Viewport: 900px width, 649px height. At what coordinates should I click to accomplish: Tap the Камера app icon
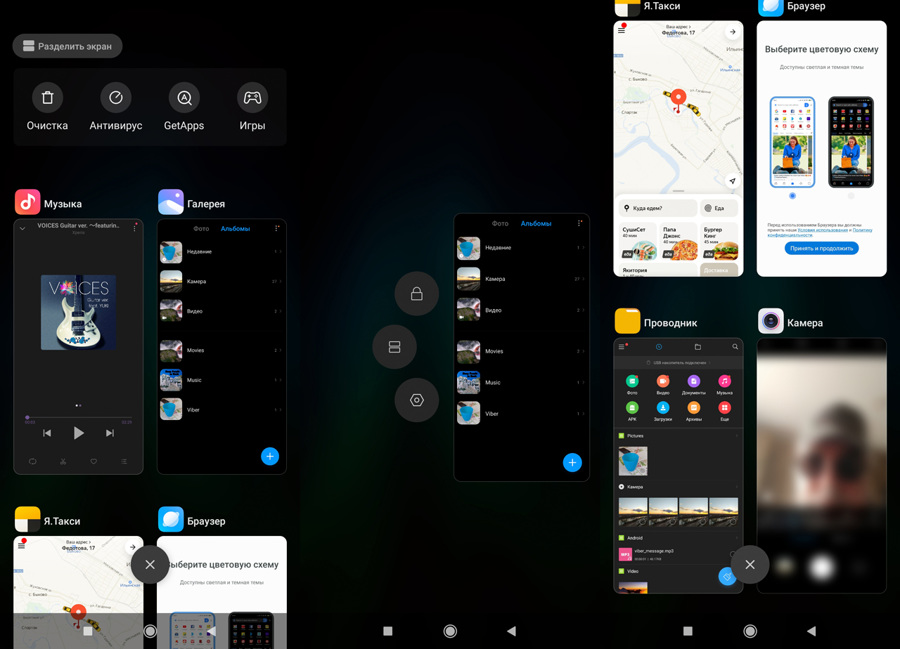coord(770,321)
